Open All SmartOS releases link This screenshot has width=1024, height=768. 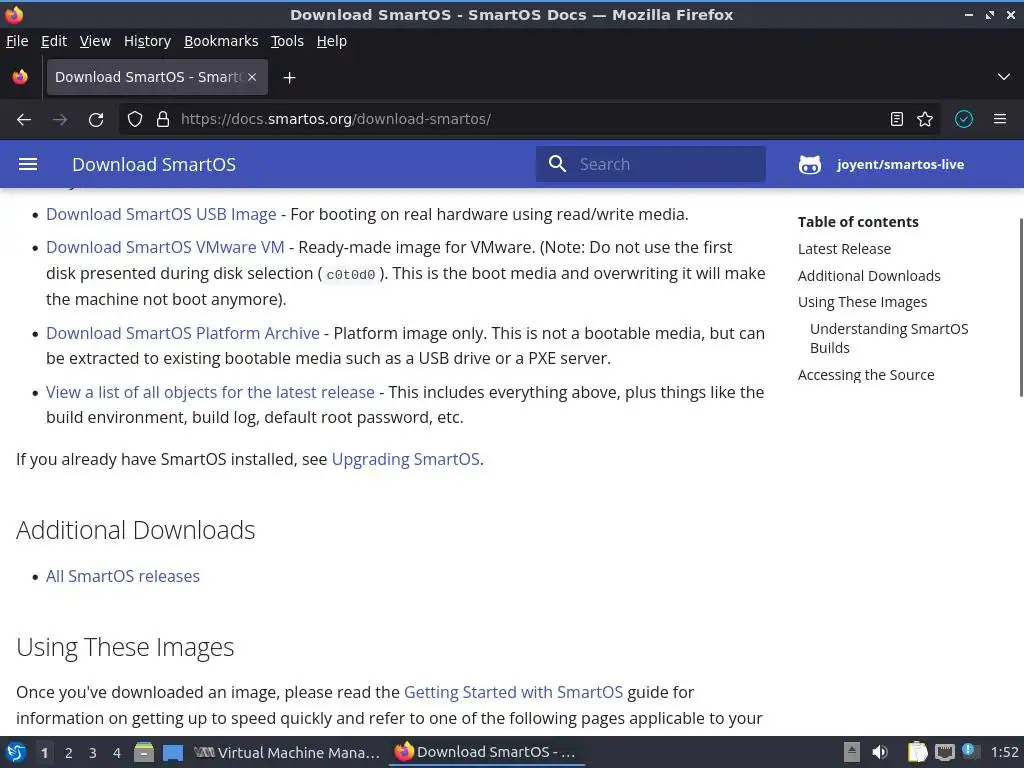pyautogui.click(x=123, y=576)
